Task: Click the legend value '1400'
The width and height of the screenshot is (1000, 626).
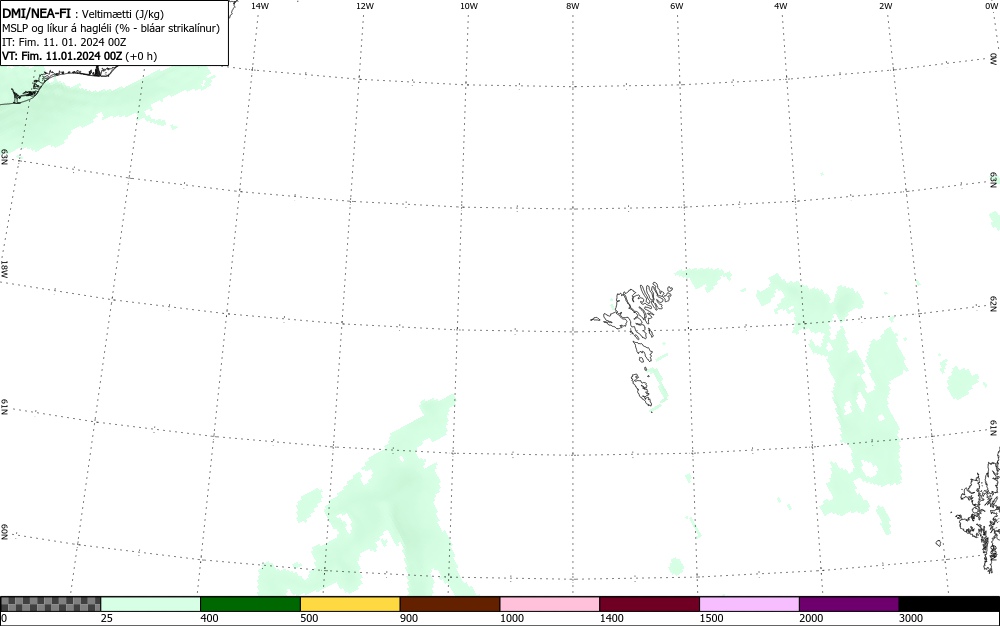Action: coord(612,618)
